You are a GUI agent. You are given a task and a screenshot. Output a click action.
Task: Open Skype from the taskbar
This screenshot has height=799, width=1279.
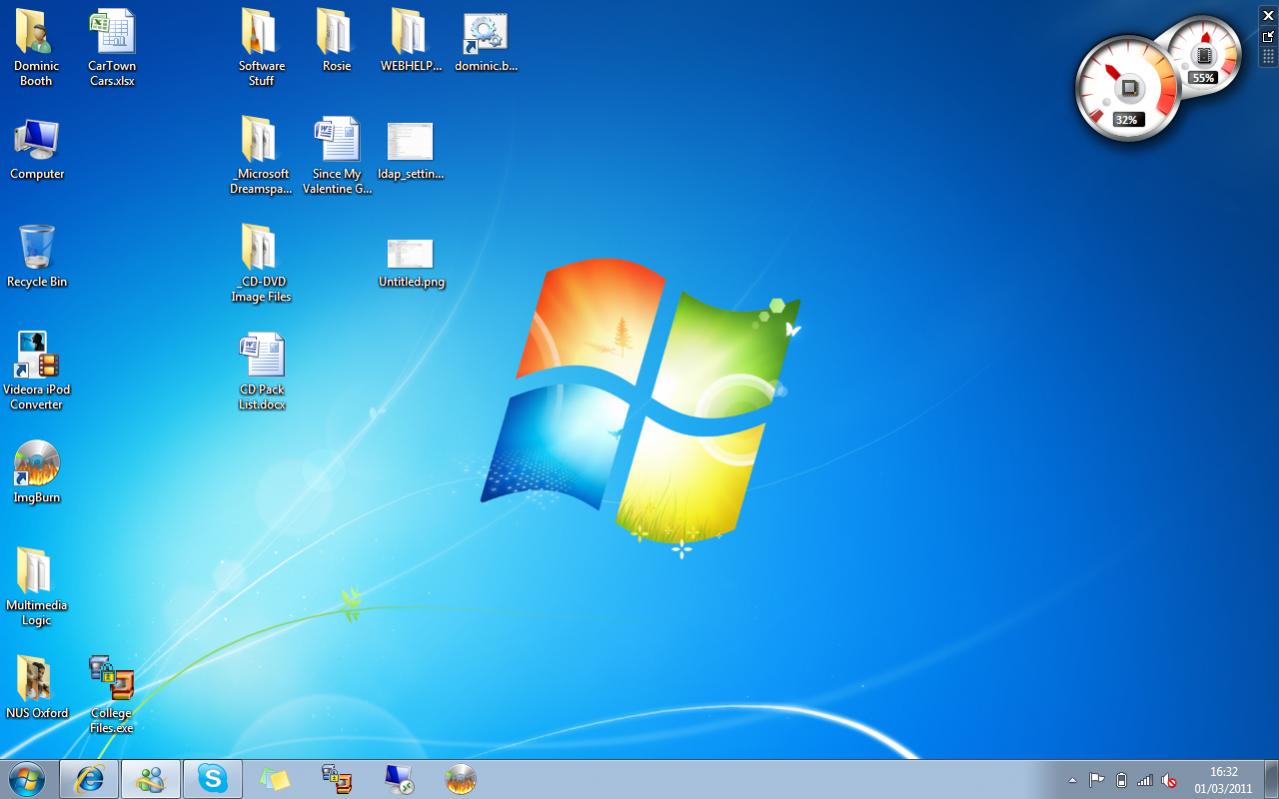point(212,779)
